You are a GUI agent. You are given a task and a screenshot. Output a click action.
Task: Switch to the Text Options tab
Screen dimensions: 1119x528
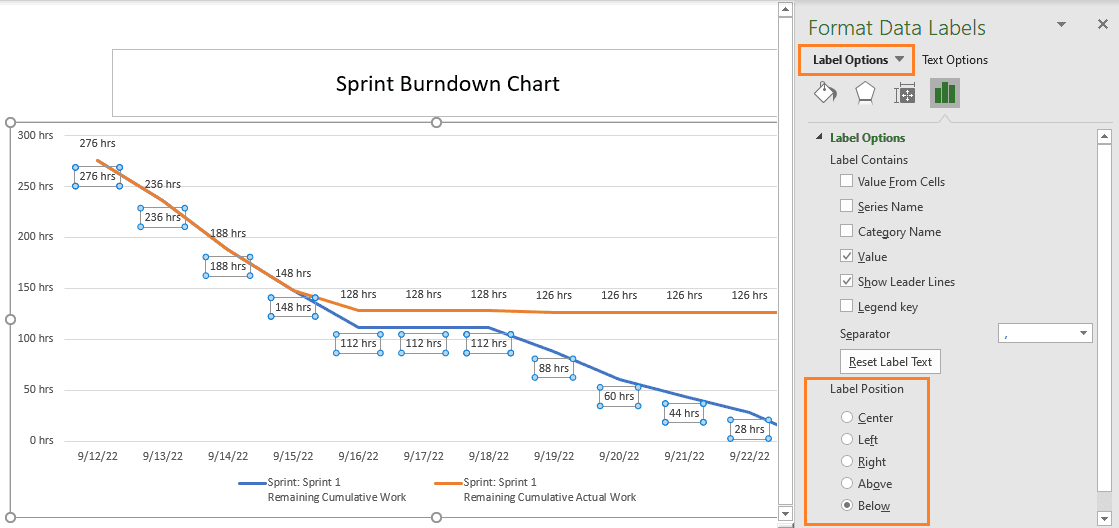[x=955, y=60]
